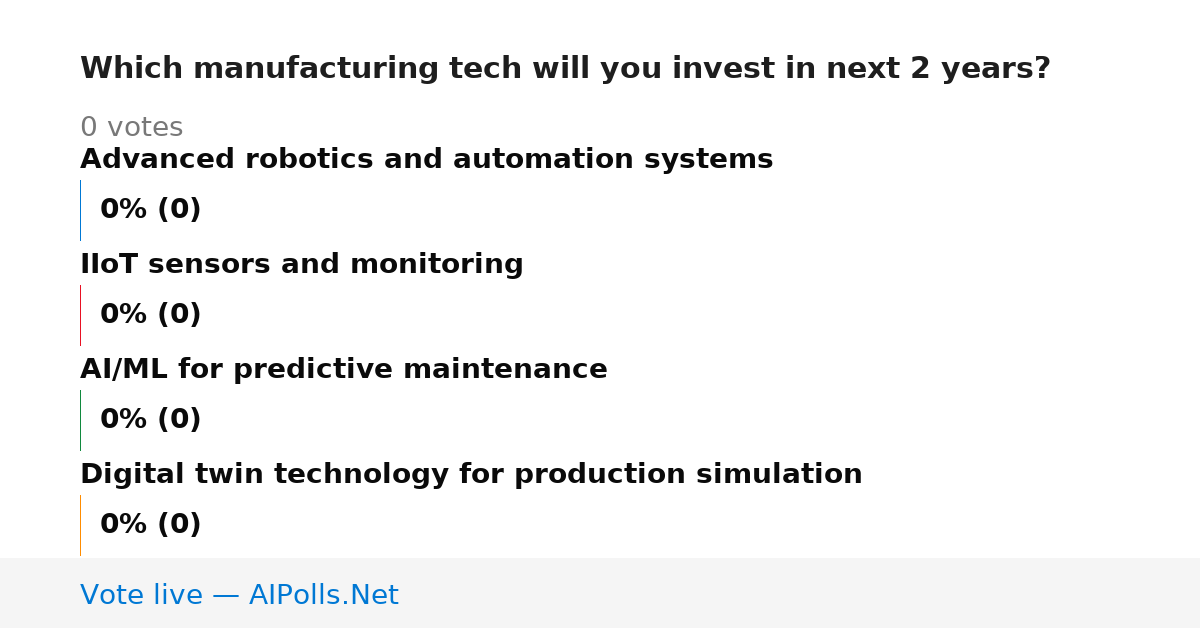The image size is (1200, 628).
Task: Click the 0% (0) result for IIoT sensors
Action: [x=150, y=315]
